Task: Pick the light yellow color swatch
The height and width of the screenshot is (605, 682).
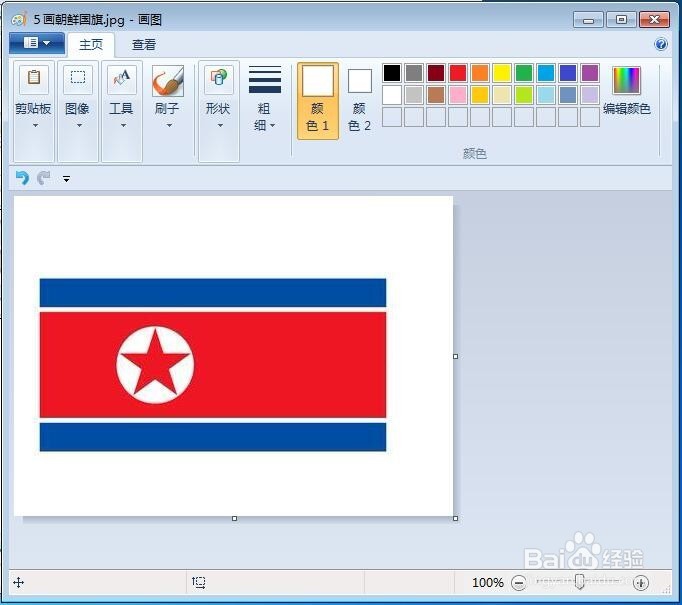Action: [x=502, y=95]
